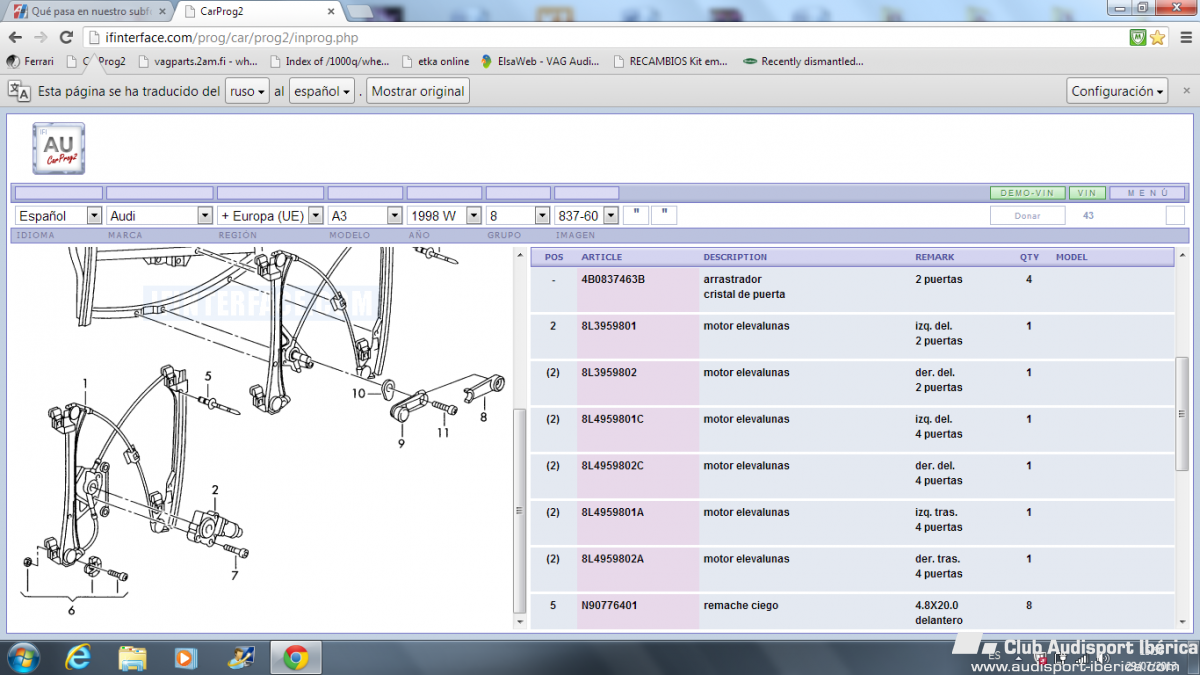Open the Grupo dropdown showing 8
Image resolution: width=1200 pixels, height=675 pixels.
point(518,215)
